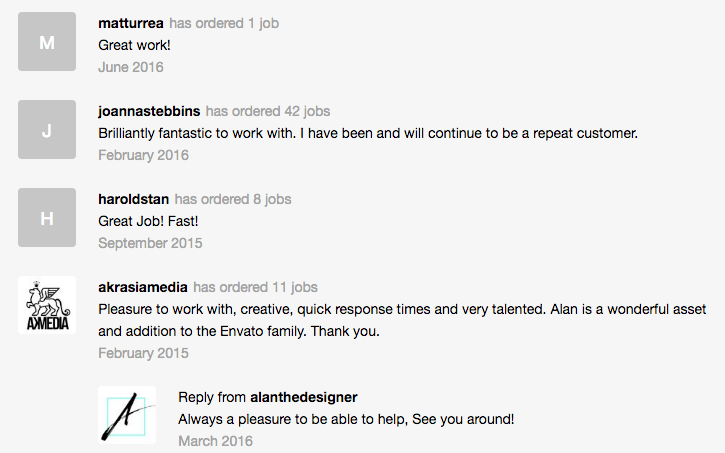Click the June 2016 review date
Viewport: 725px width, 453px height.
click(131, 67)
